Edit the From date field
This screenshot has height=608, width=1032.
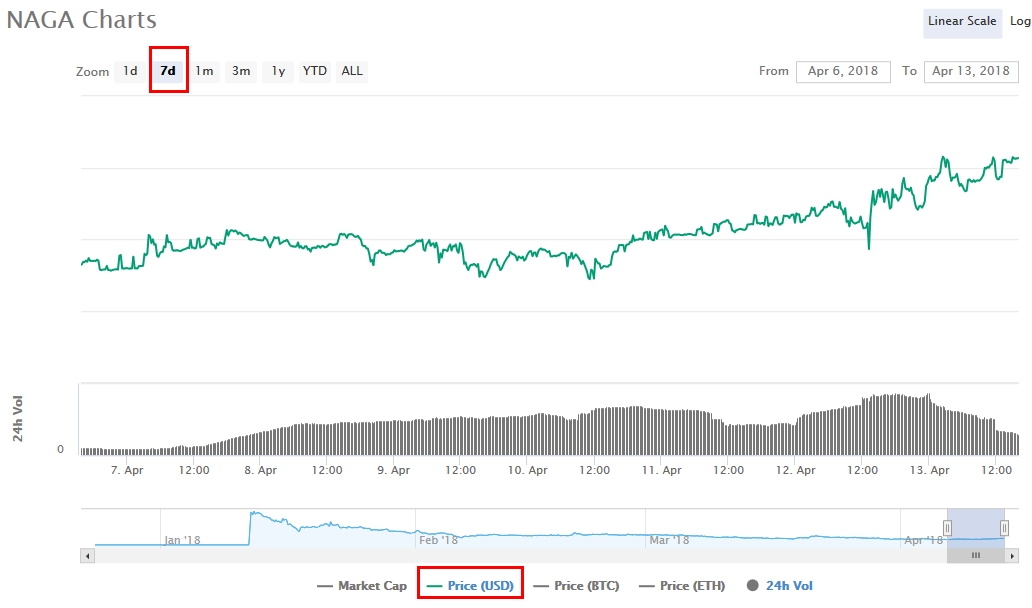pos(843,71)
